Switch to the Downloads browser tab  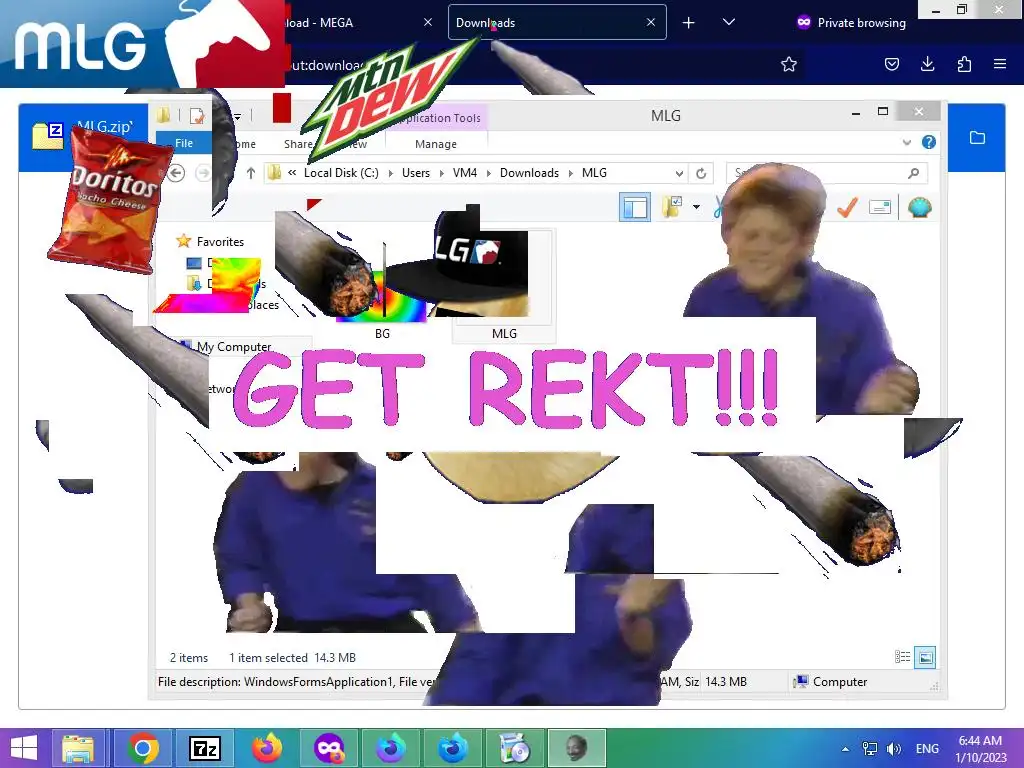click(557, 22)
